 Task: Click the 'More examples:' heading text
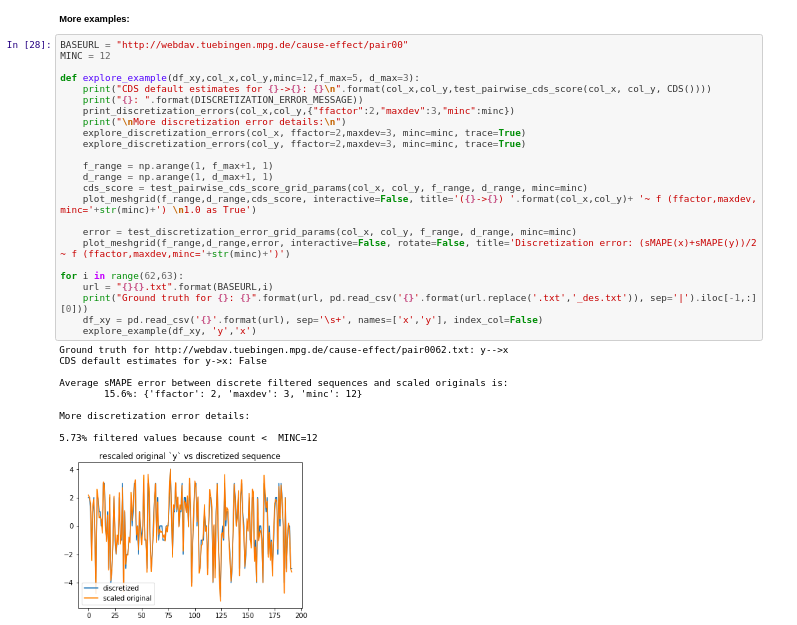click(94, 19)
